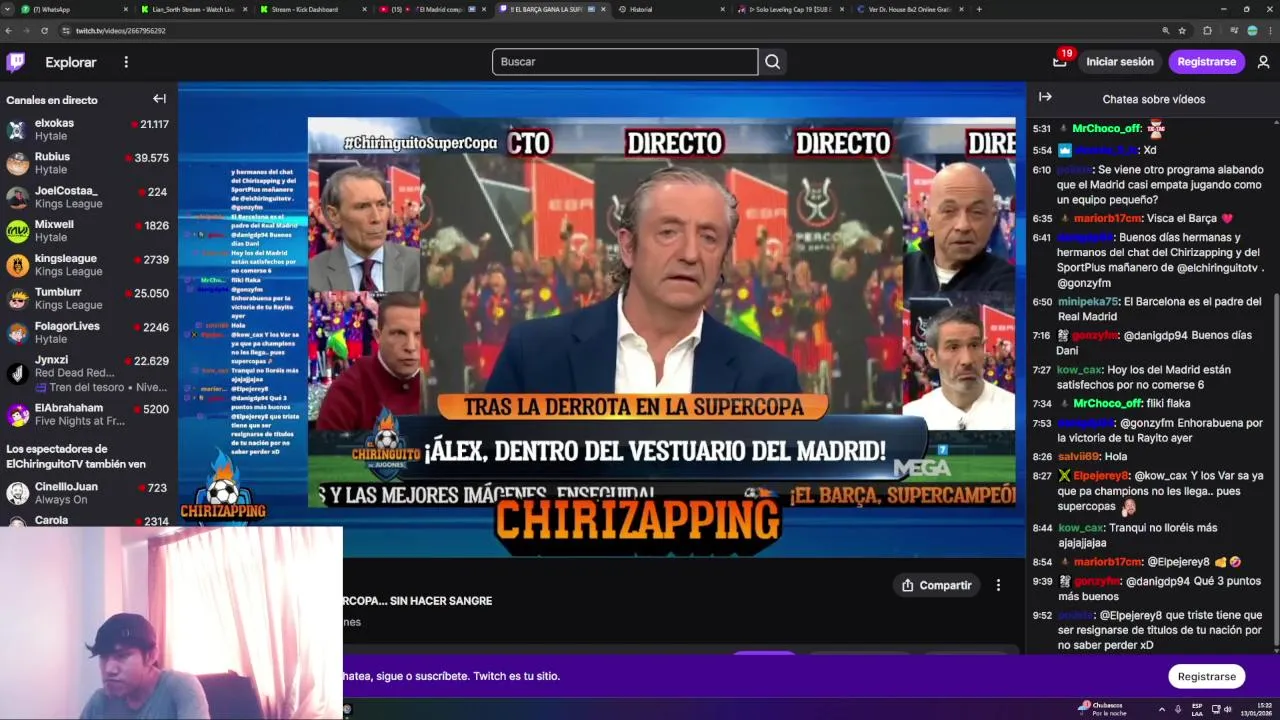1280x720 pixels.
Task: Switch to the Historial tab
Action: point(668,9)
